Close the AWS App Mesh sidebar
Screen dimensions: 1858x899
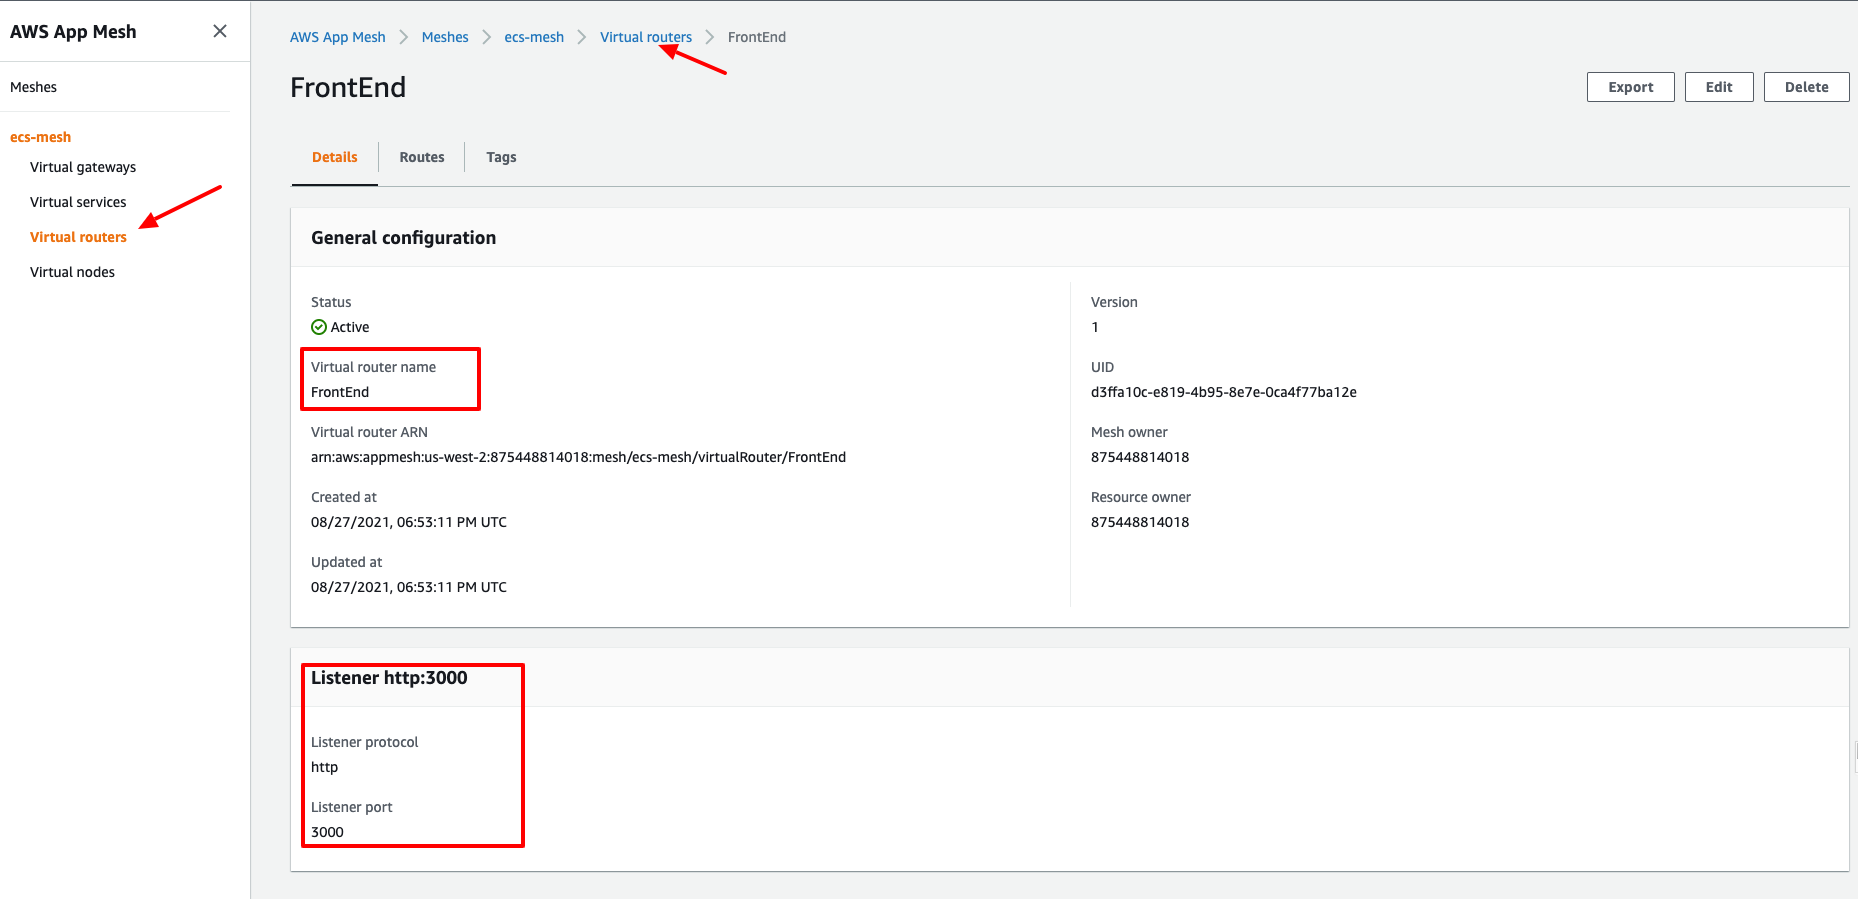pos(220,31)
